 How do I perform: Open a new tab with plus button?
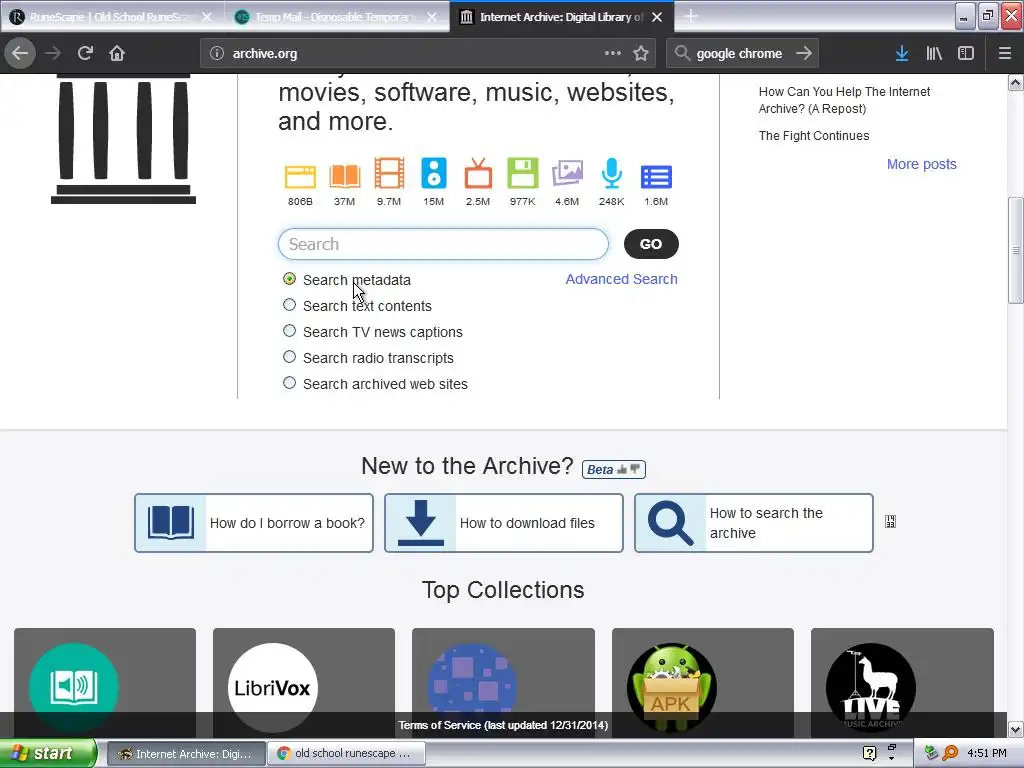(x=691, y=16)
